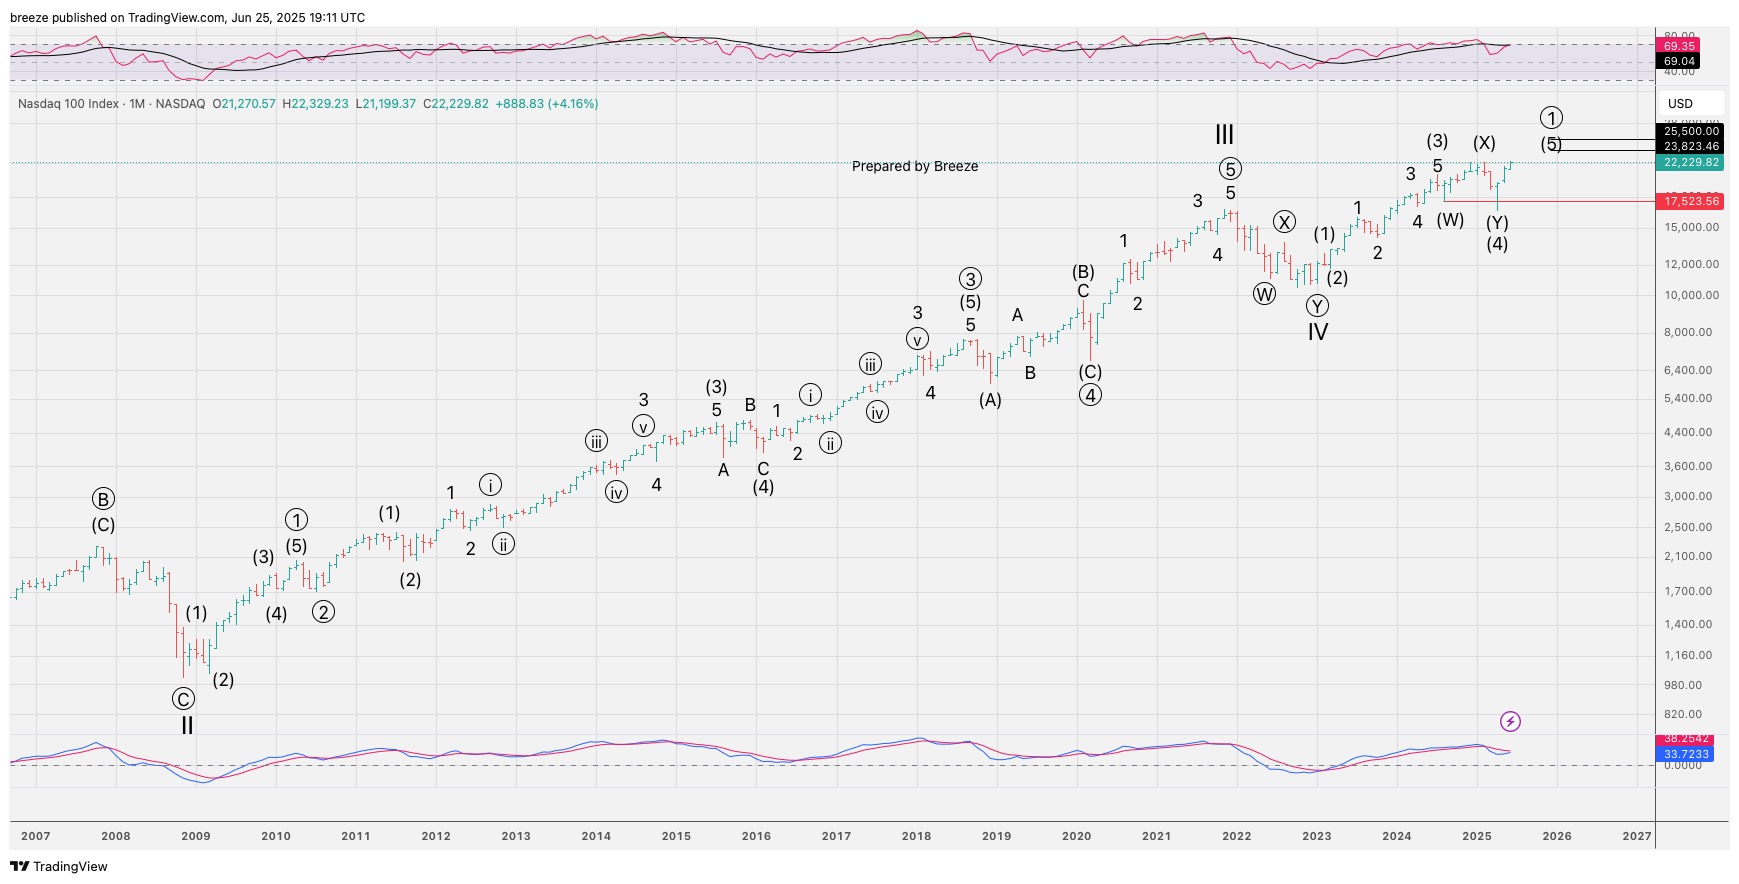Click the close value C22,229.82
1739x884 pixels.
coord(456,104)
